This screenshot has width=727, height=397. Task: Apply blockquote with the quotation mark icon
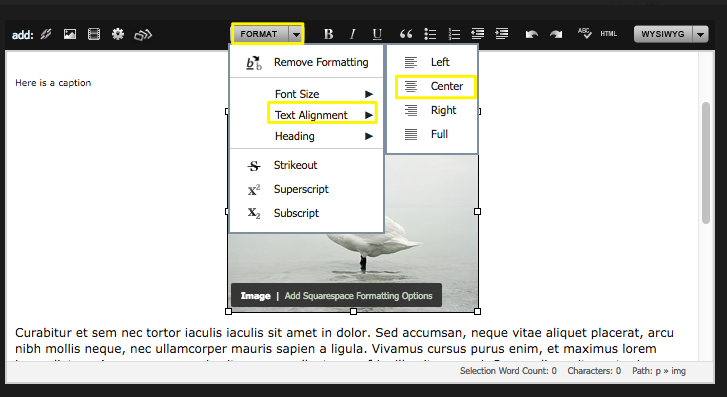(x=406, y=34)
